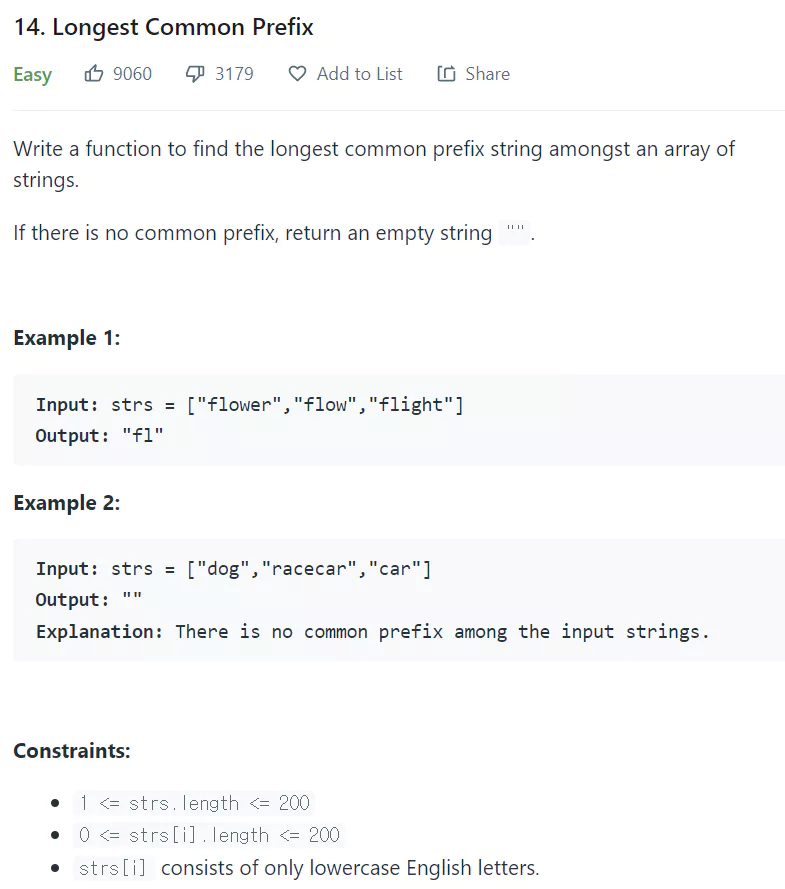Screen dimensions: 785x889
Task: Open the Share option for this problem
Action: click(x=473, y=74)
